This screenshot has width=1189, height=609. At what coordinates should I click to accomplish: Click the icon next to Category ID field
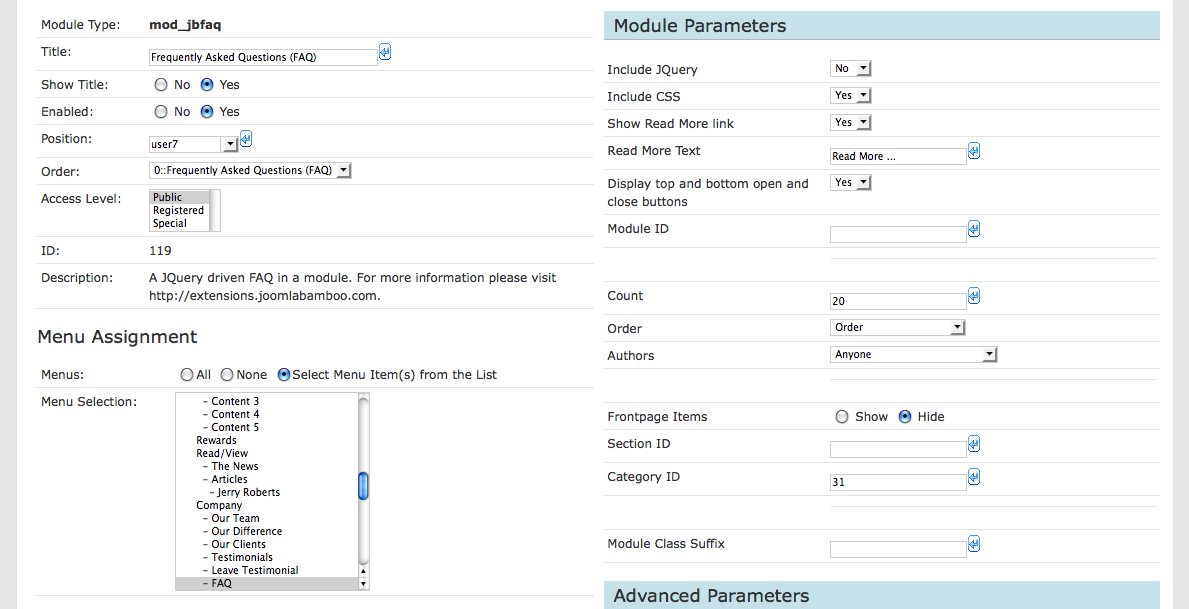[x=974, y=477]
